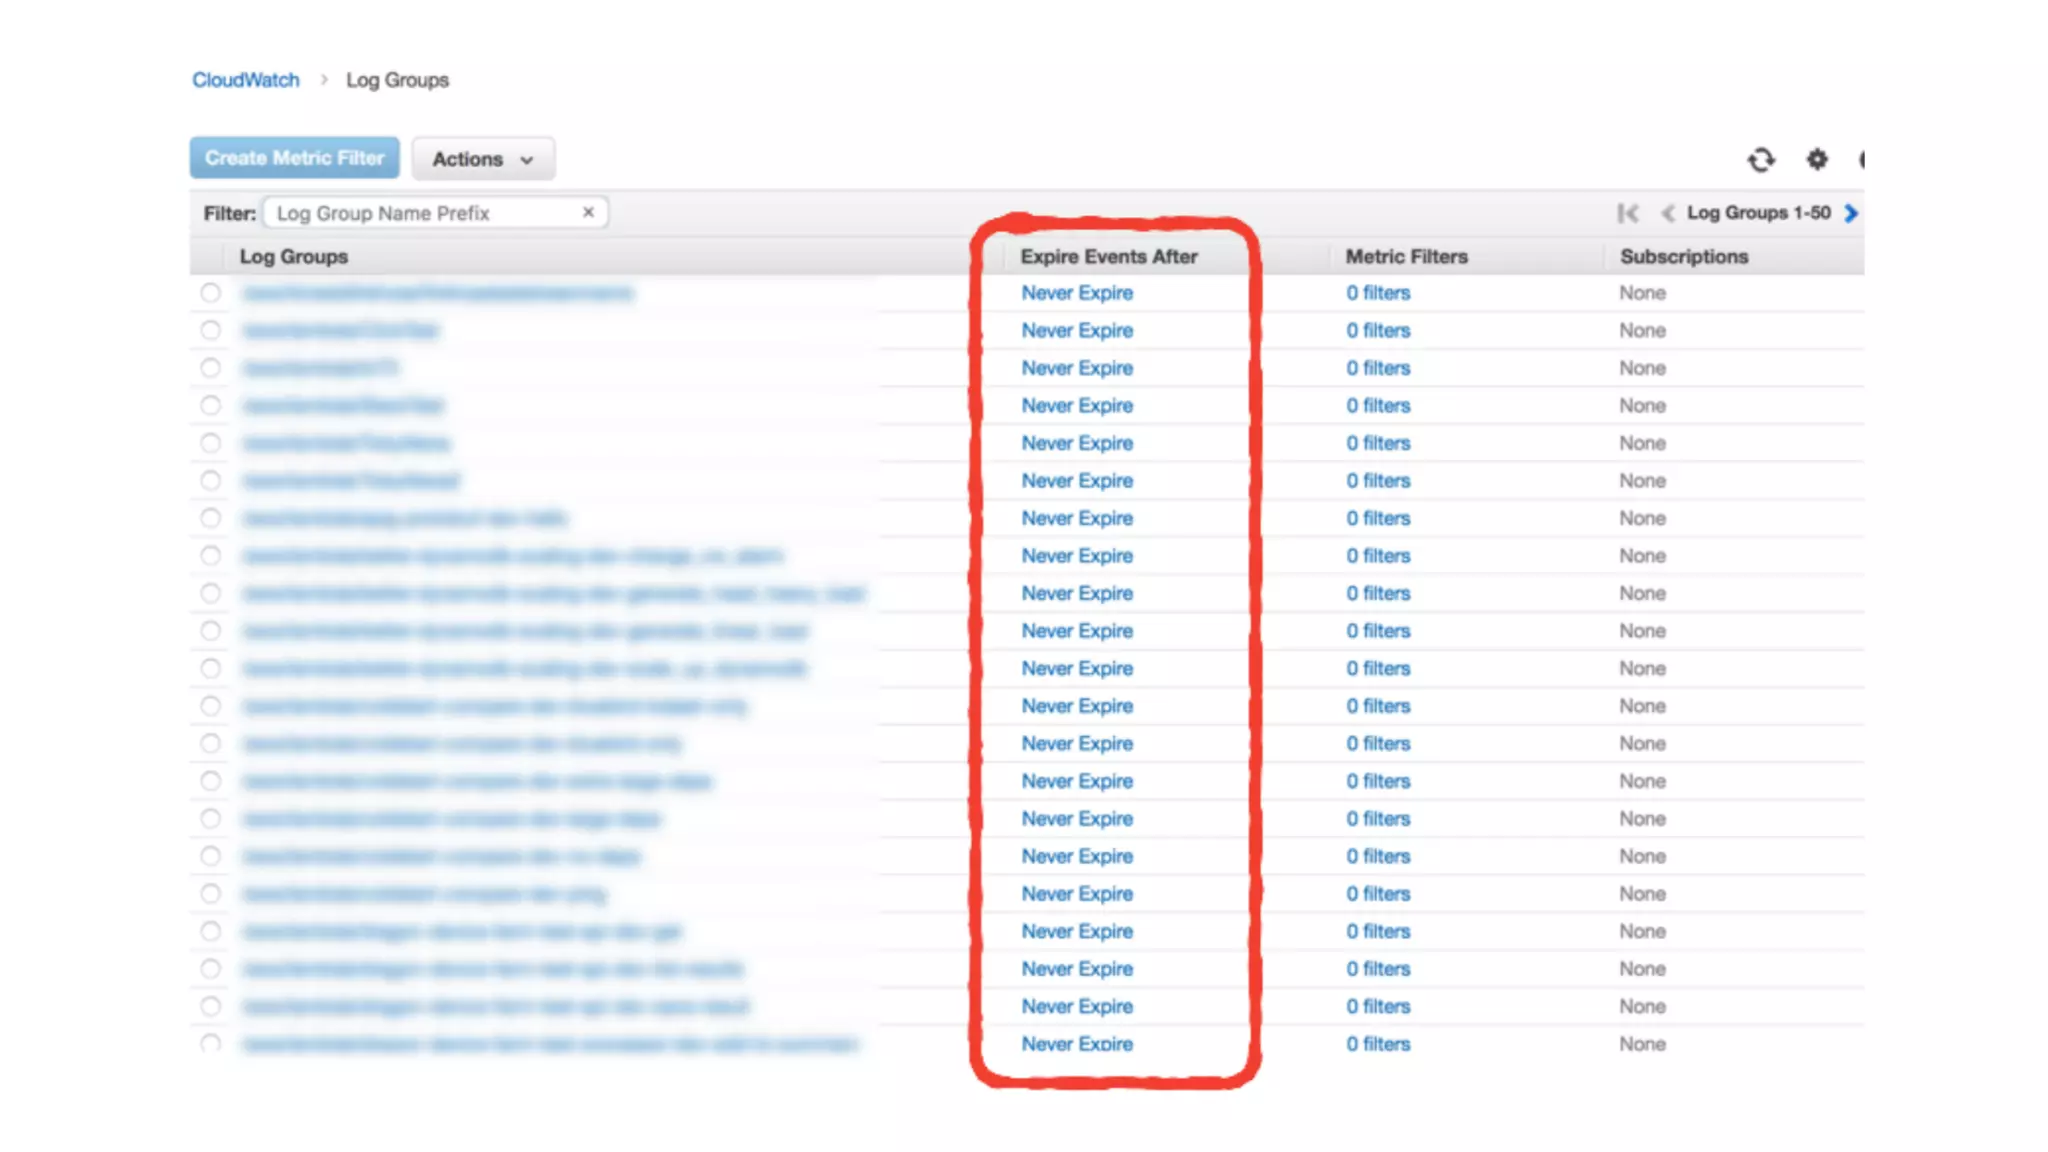Click the refresh log groups icon
Screen dimensions: 2048x1152
coord(1761,160)
